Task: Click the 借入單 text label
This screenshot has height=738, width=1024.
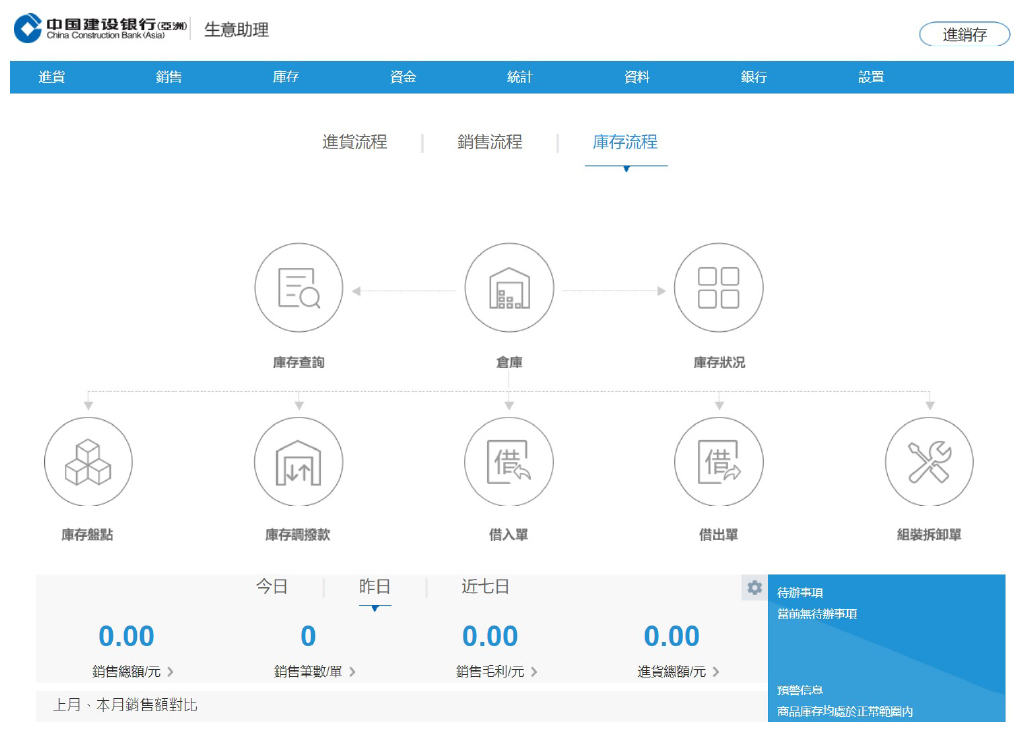Action: [509, 535]
